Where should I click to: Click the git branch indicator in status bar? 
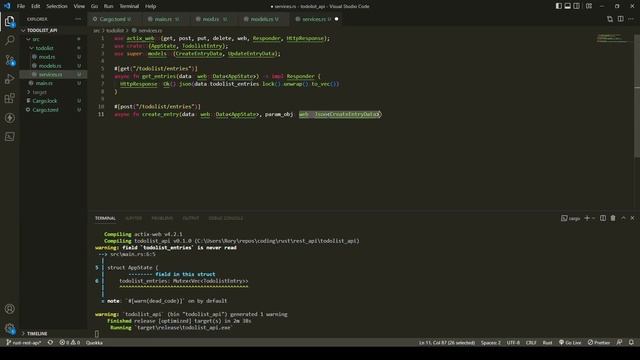pos(24,342)
